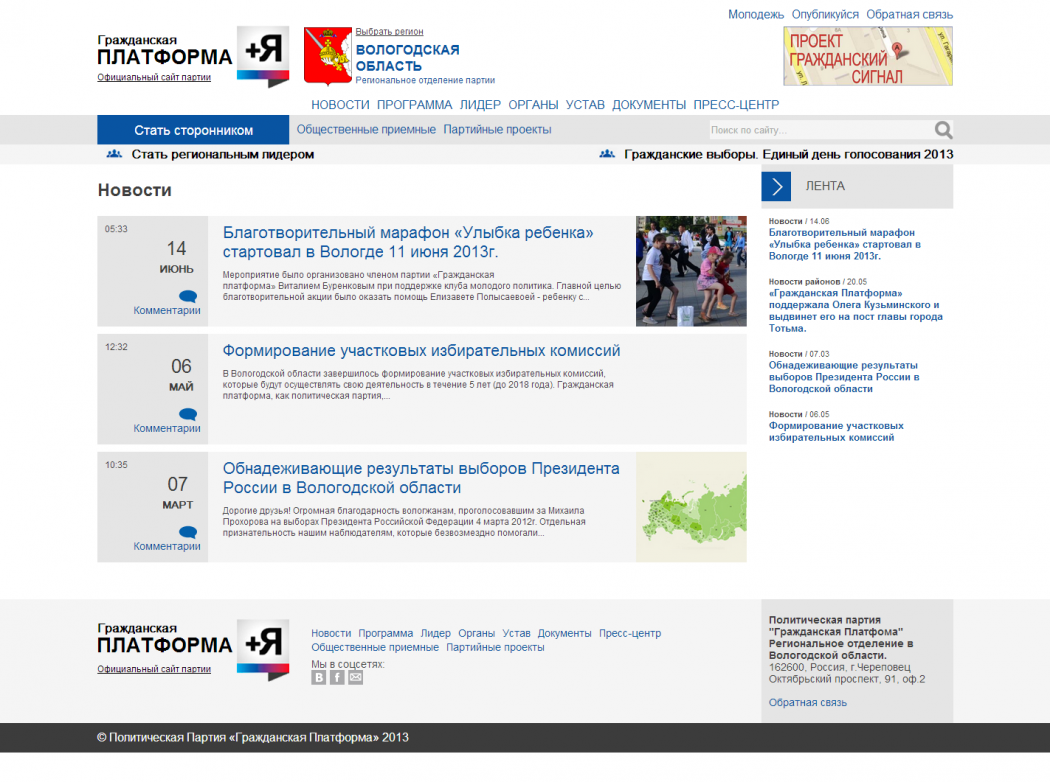Open Партийные проекты in the top bar
This screenshot has width=1050, height=782.
tap(498, 129)
